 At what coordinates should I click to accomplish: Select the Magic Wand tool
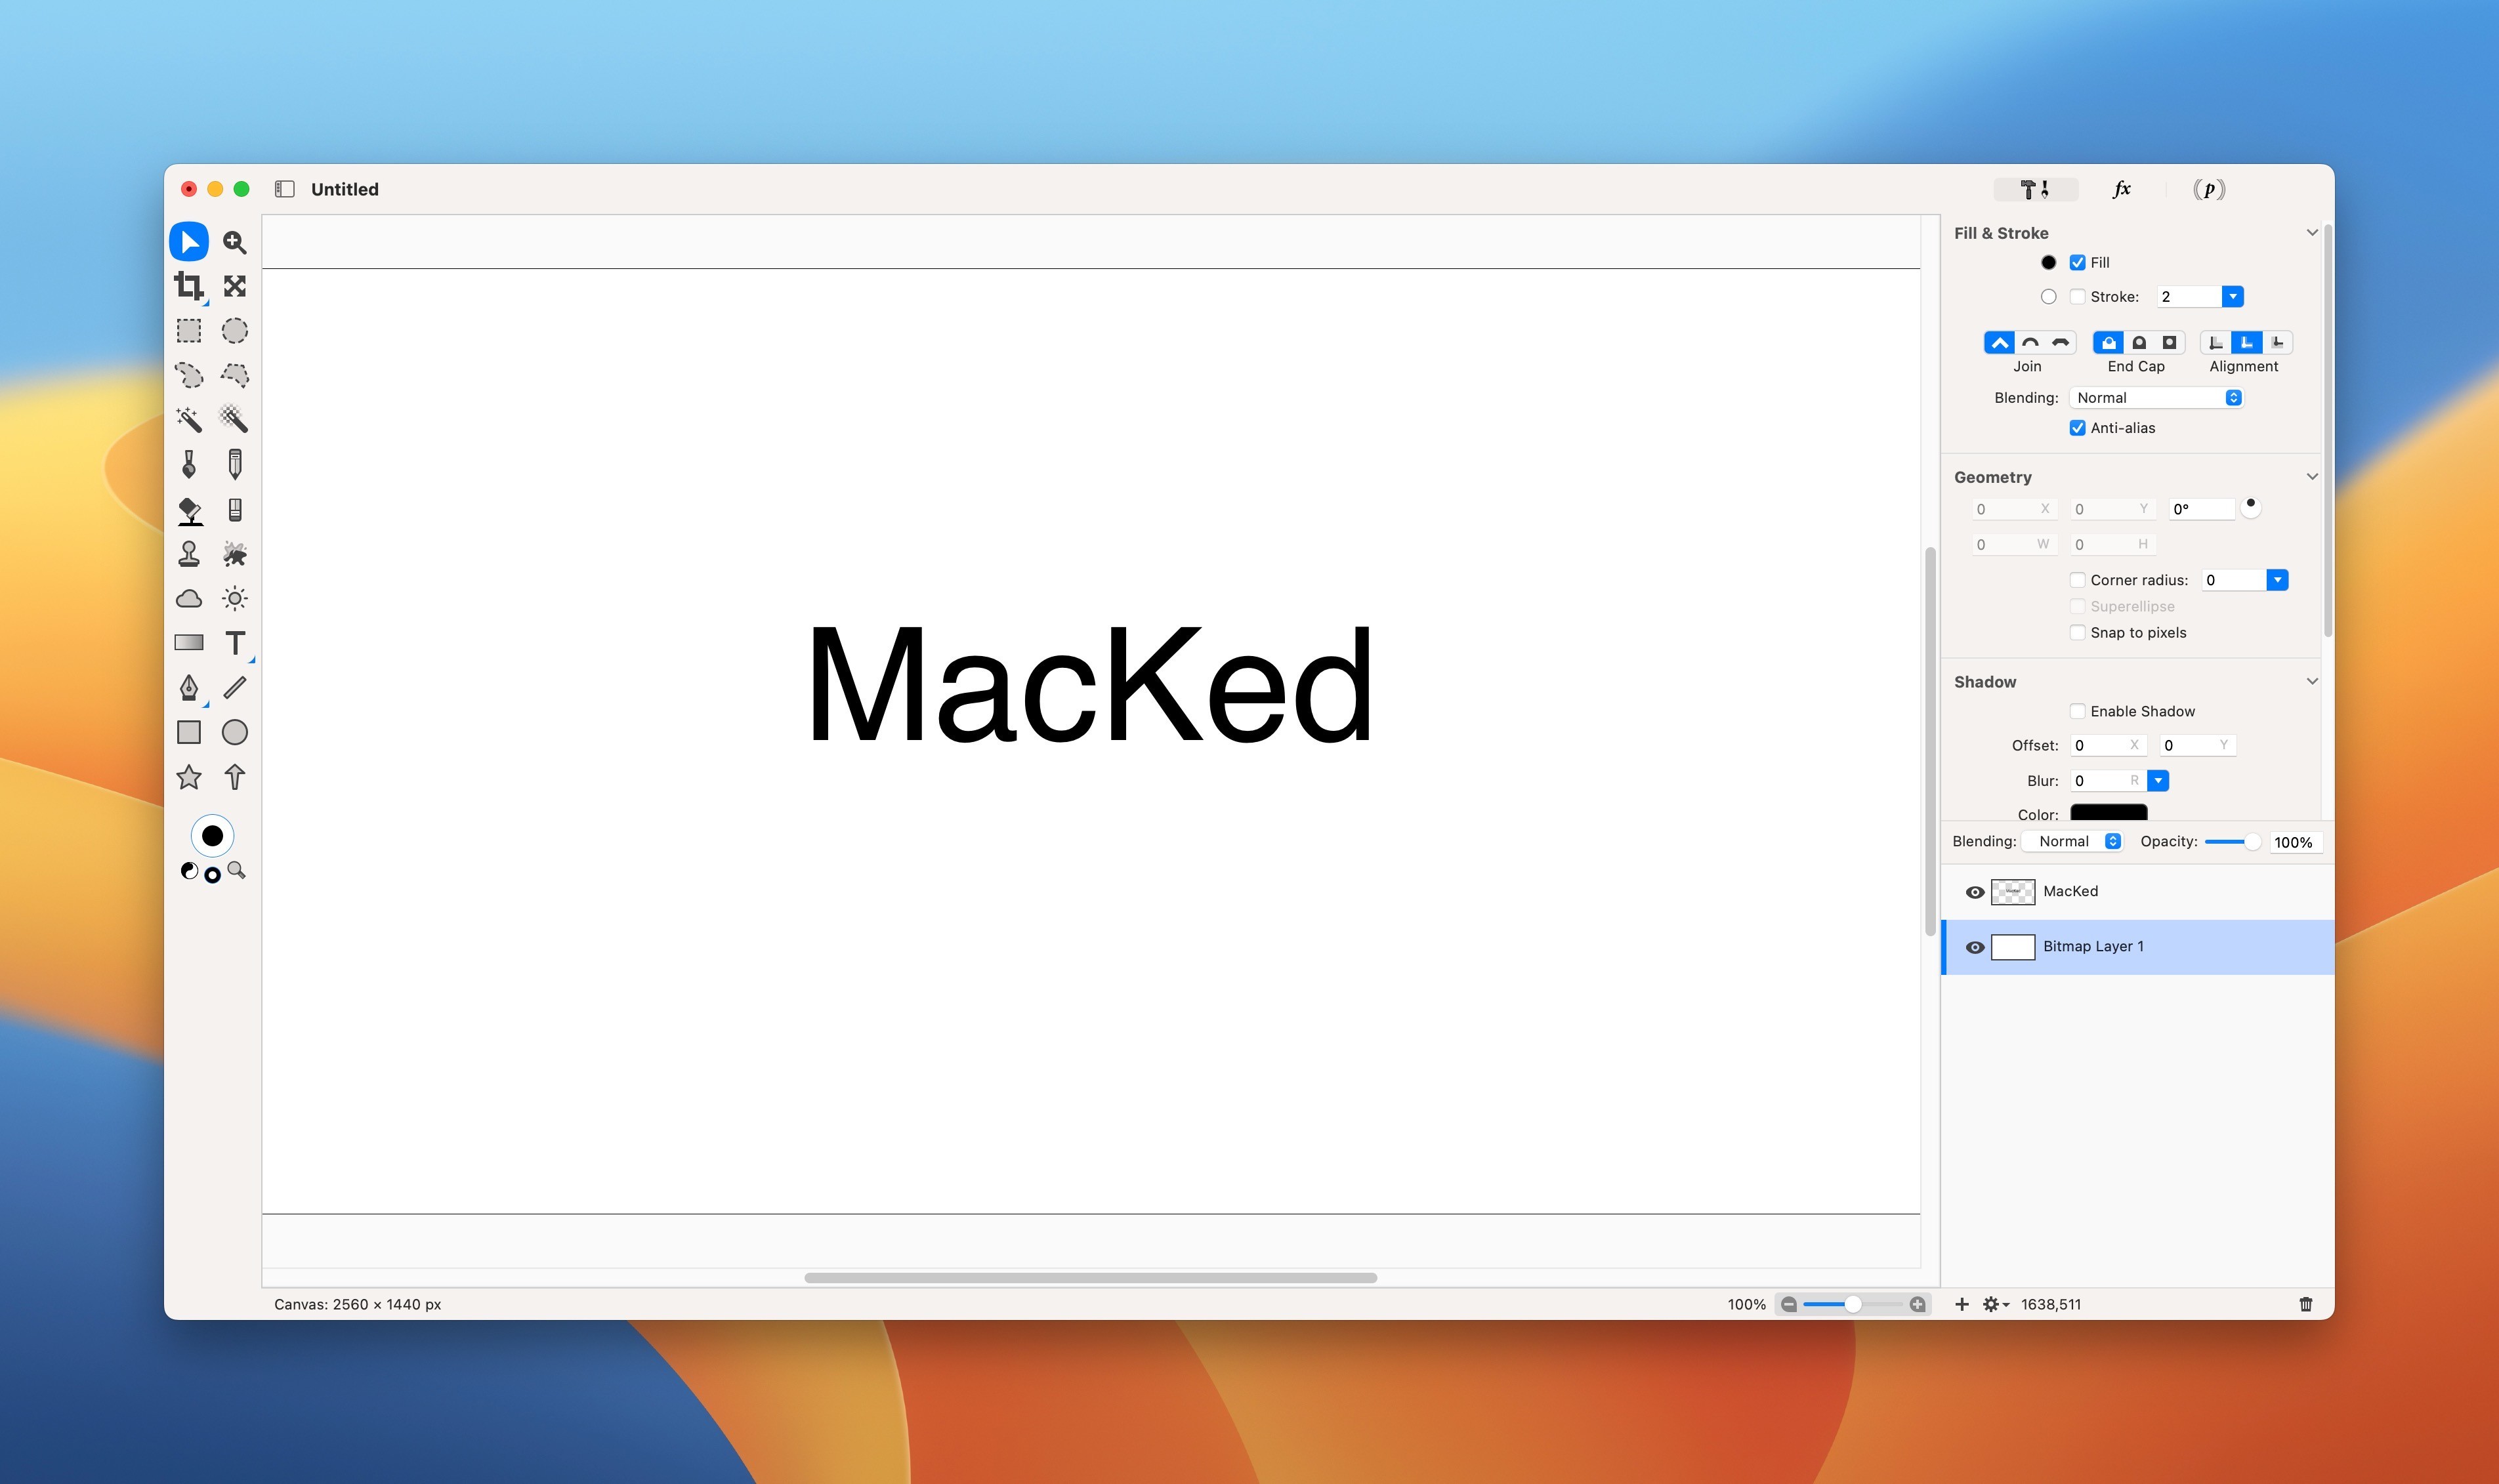[188, 419]
